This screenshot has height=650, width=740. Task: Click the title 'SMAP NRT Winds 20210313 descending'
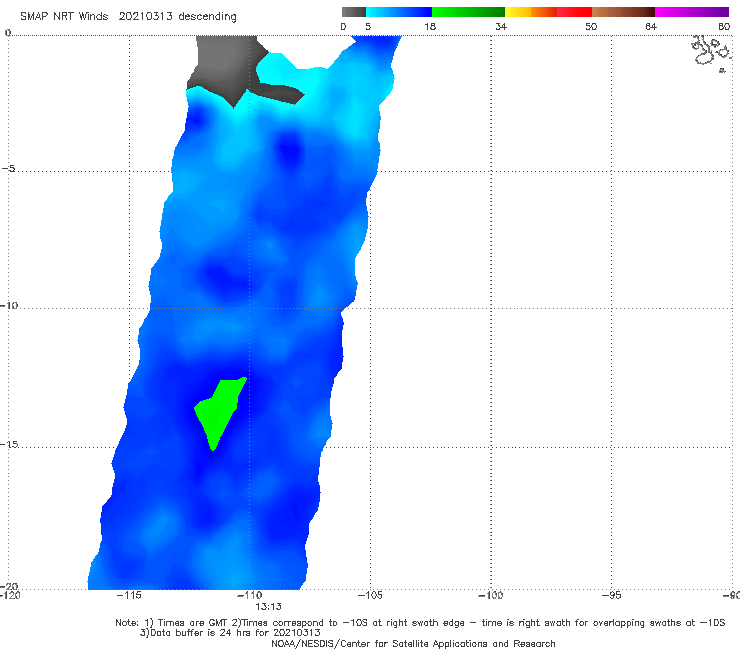coord(128,16)
